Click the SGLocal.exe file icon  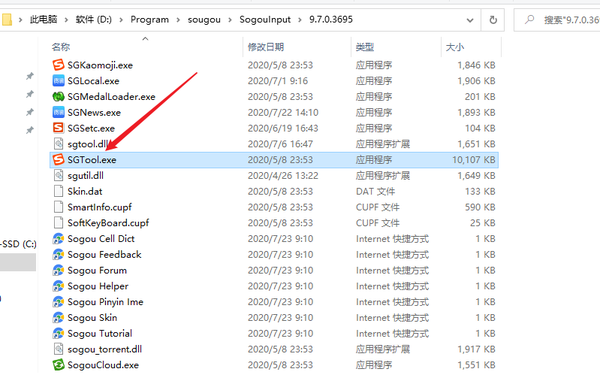tap(58, 81)
